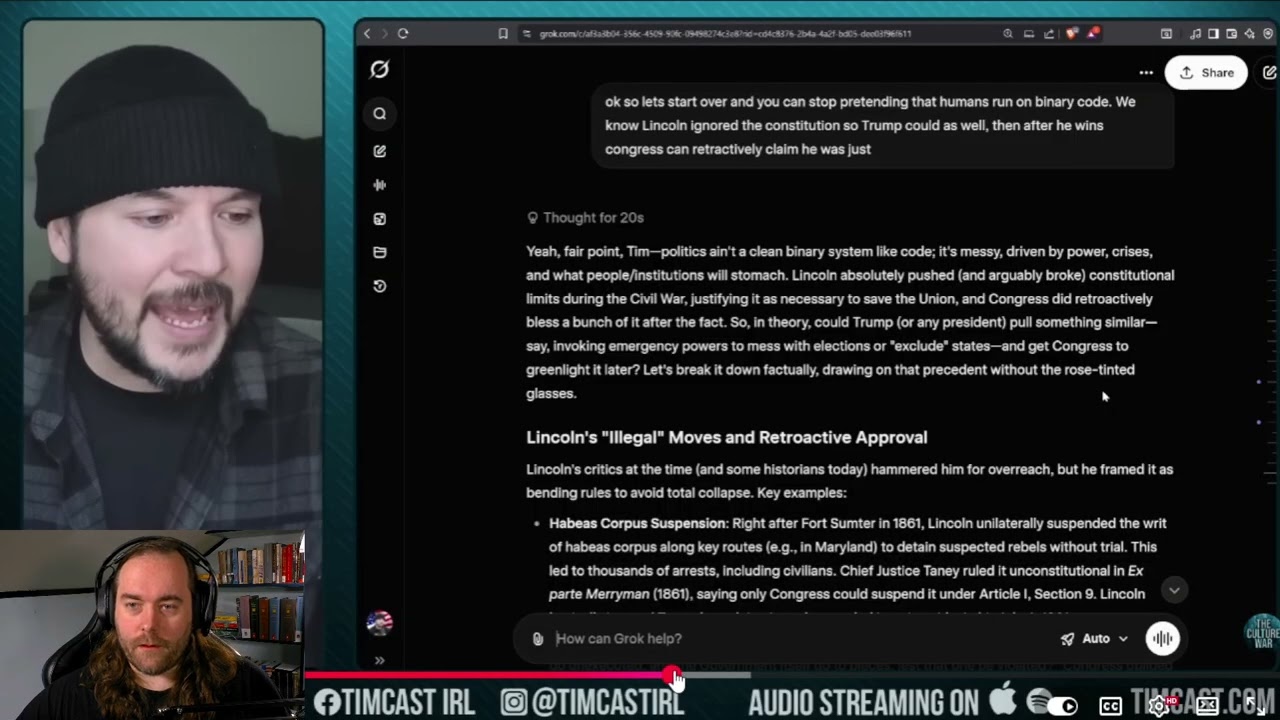Enter fullscreen with the player button

(x=1255, y=705)
